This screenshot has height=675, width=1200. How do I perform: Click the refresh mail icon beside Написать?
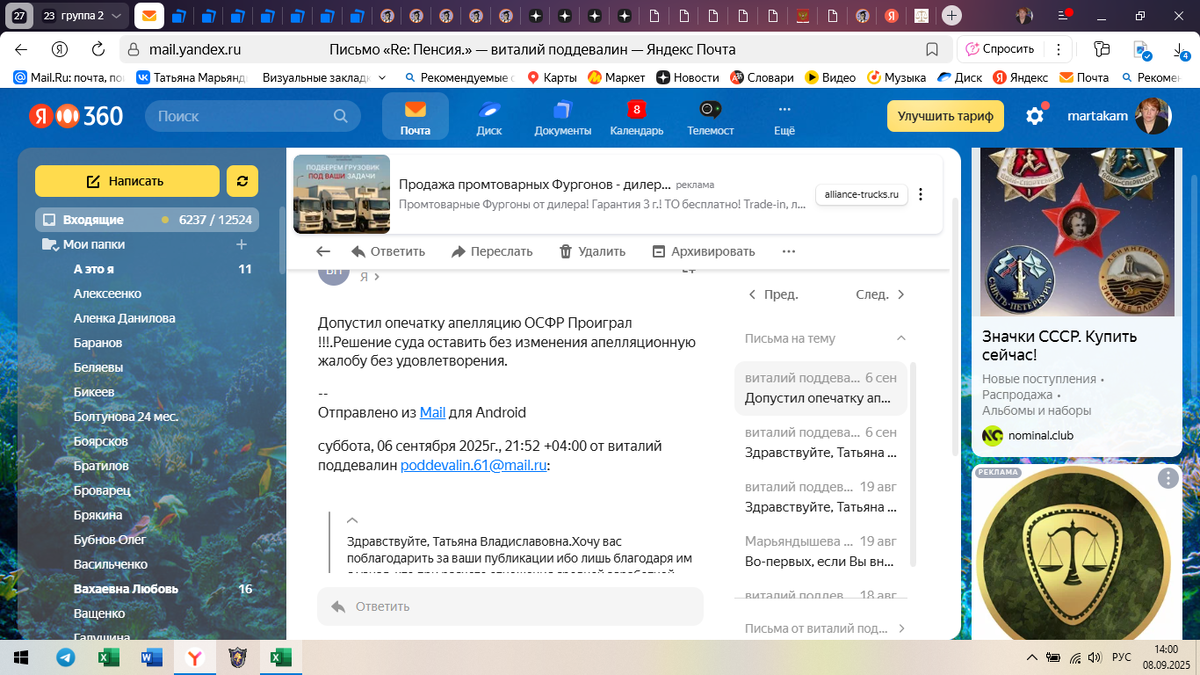242,181
